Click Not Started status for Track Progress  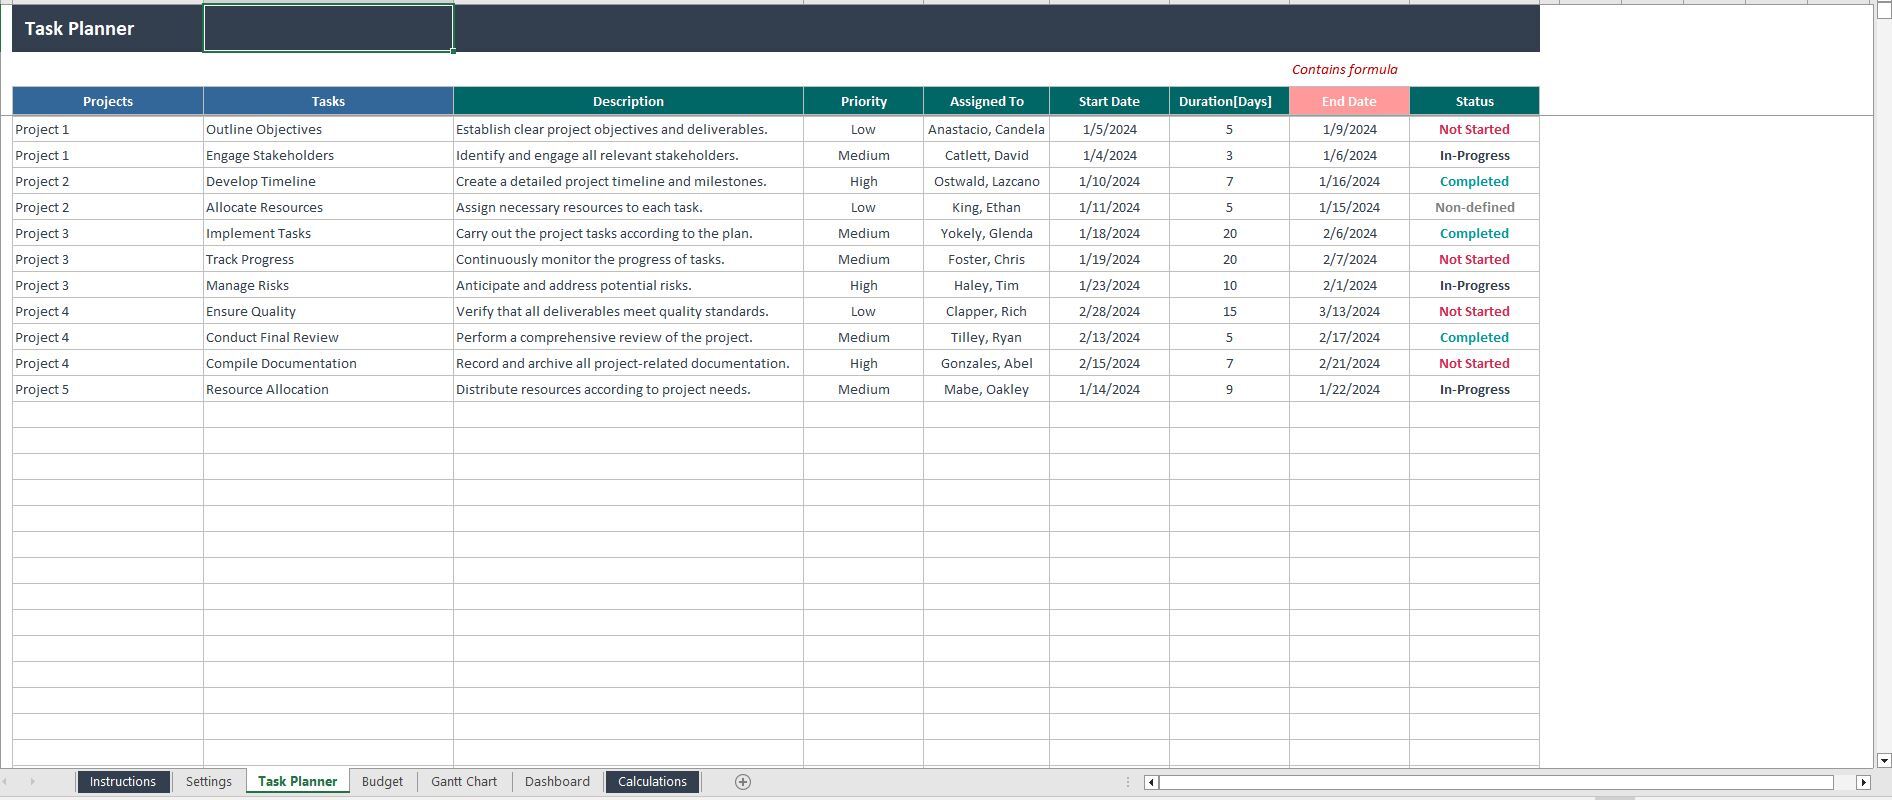(x=1474, y=259)
